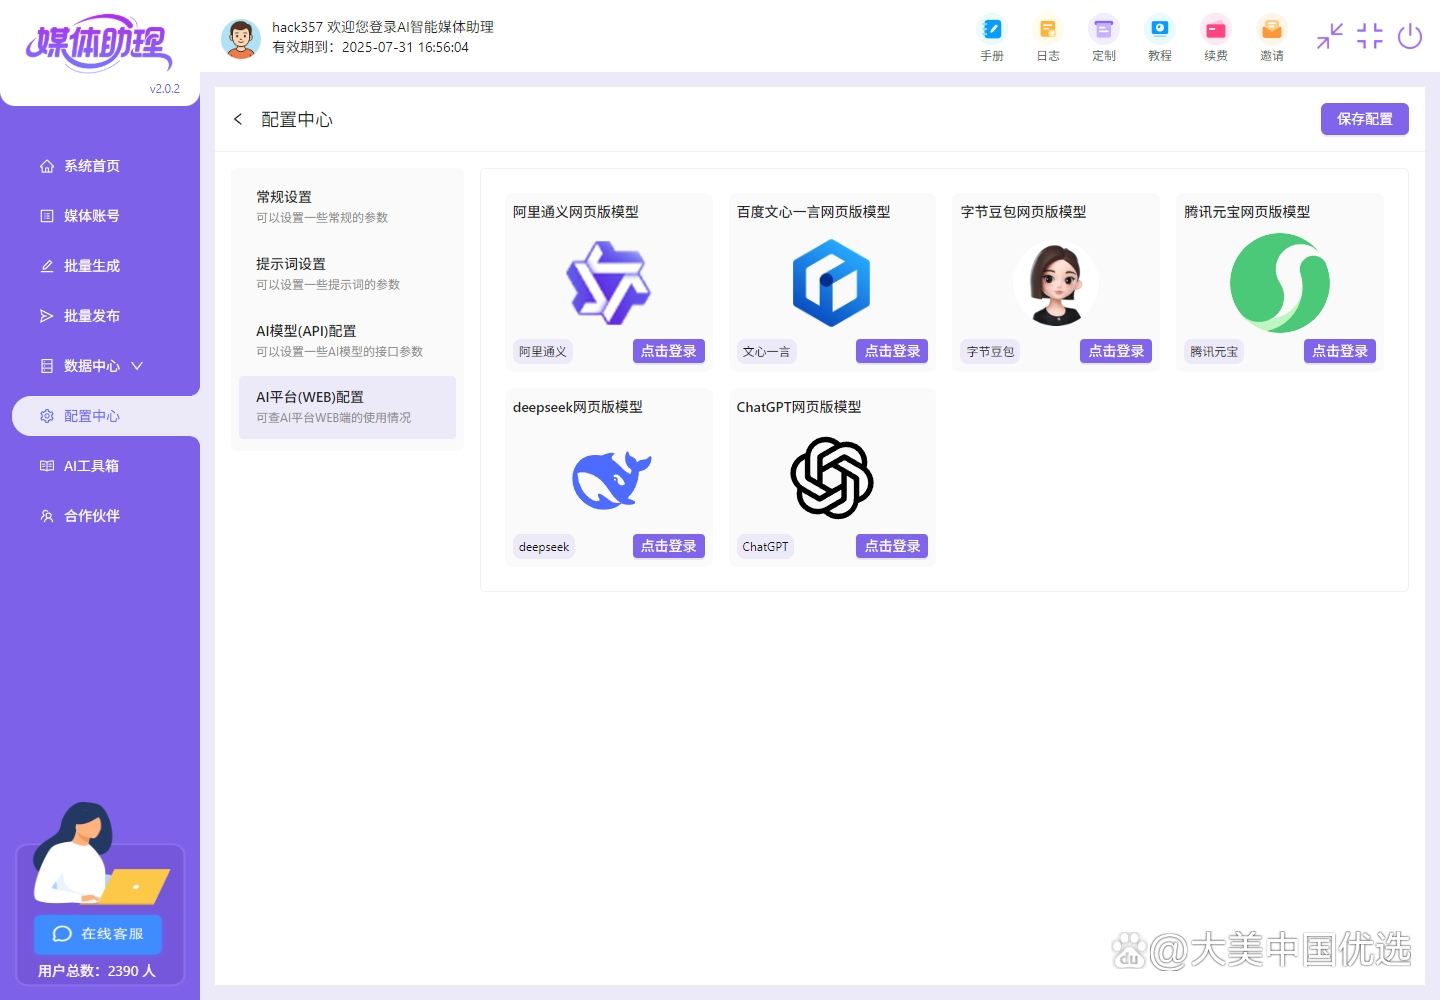Click 点击登录 for deepseek model

click(x=668, y=546)
